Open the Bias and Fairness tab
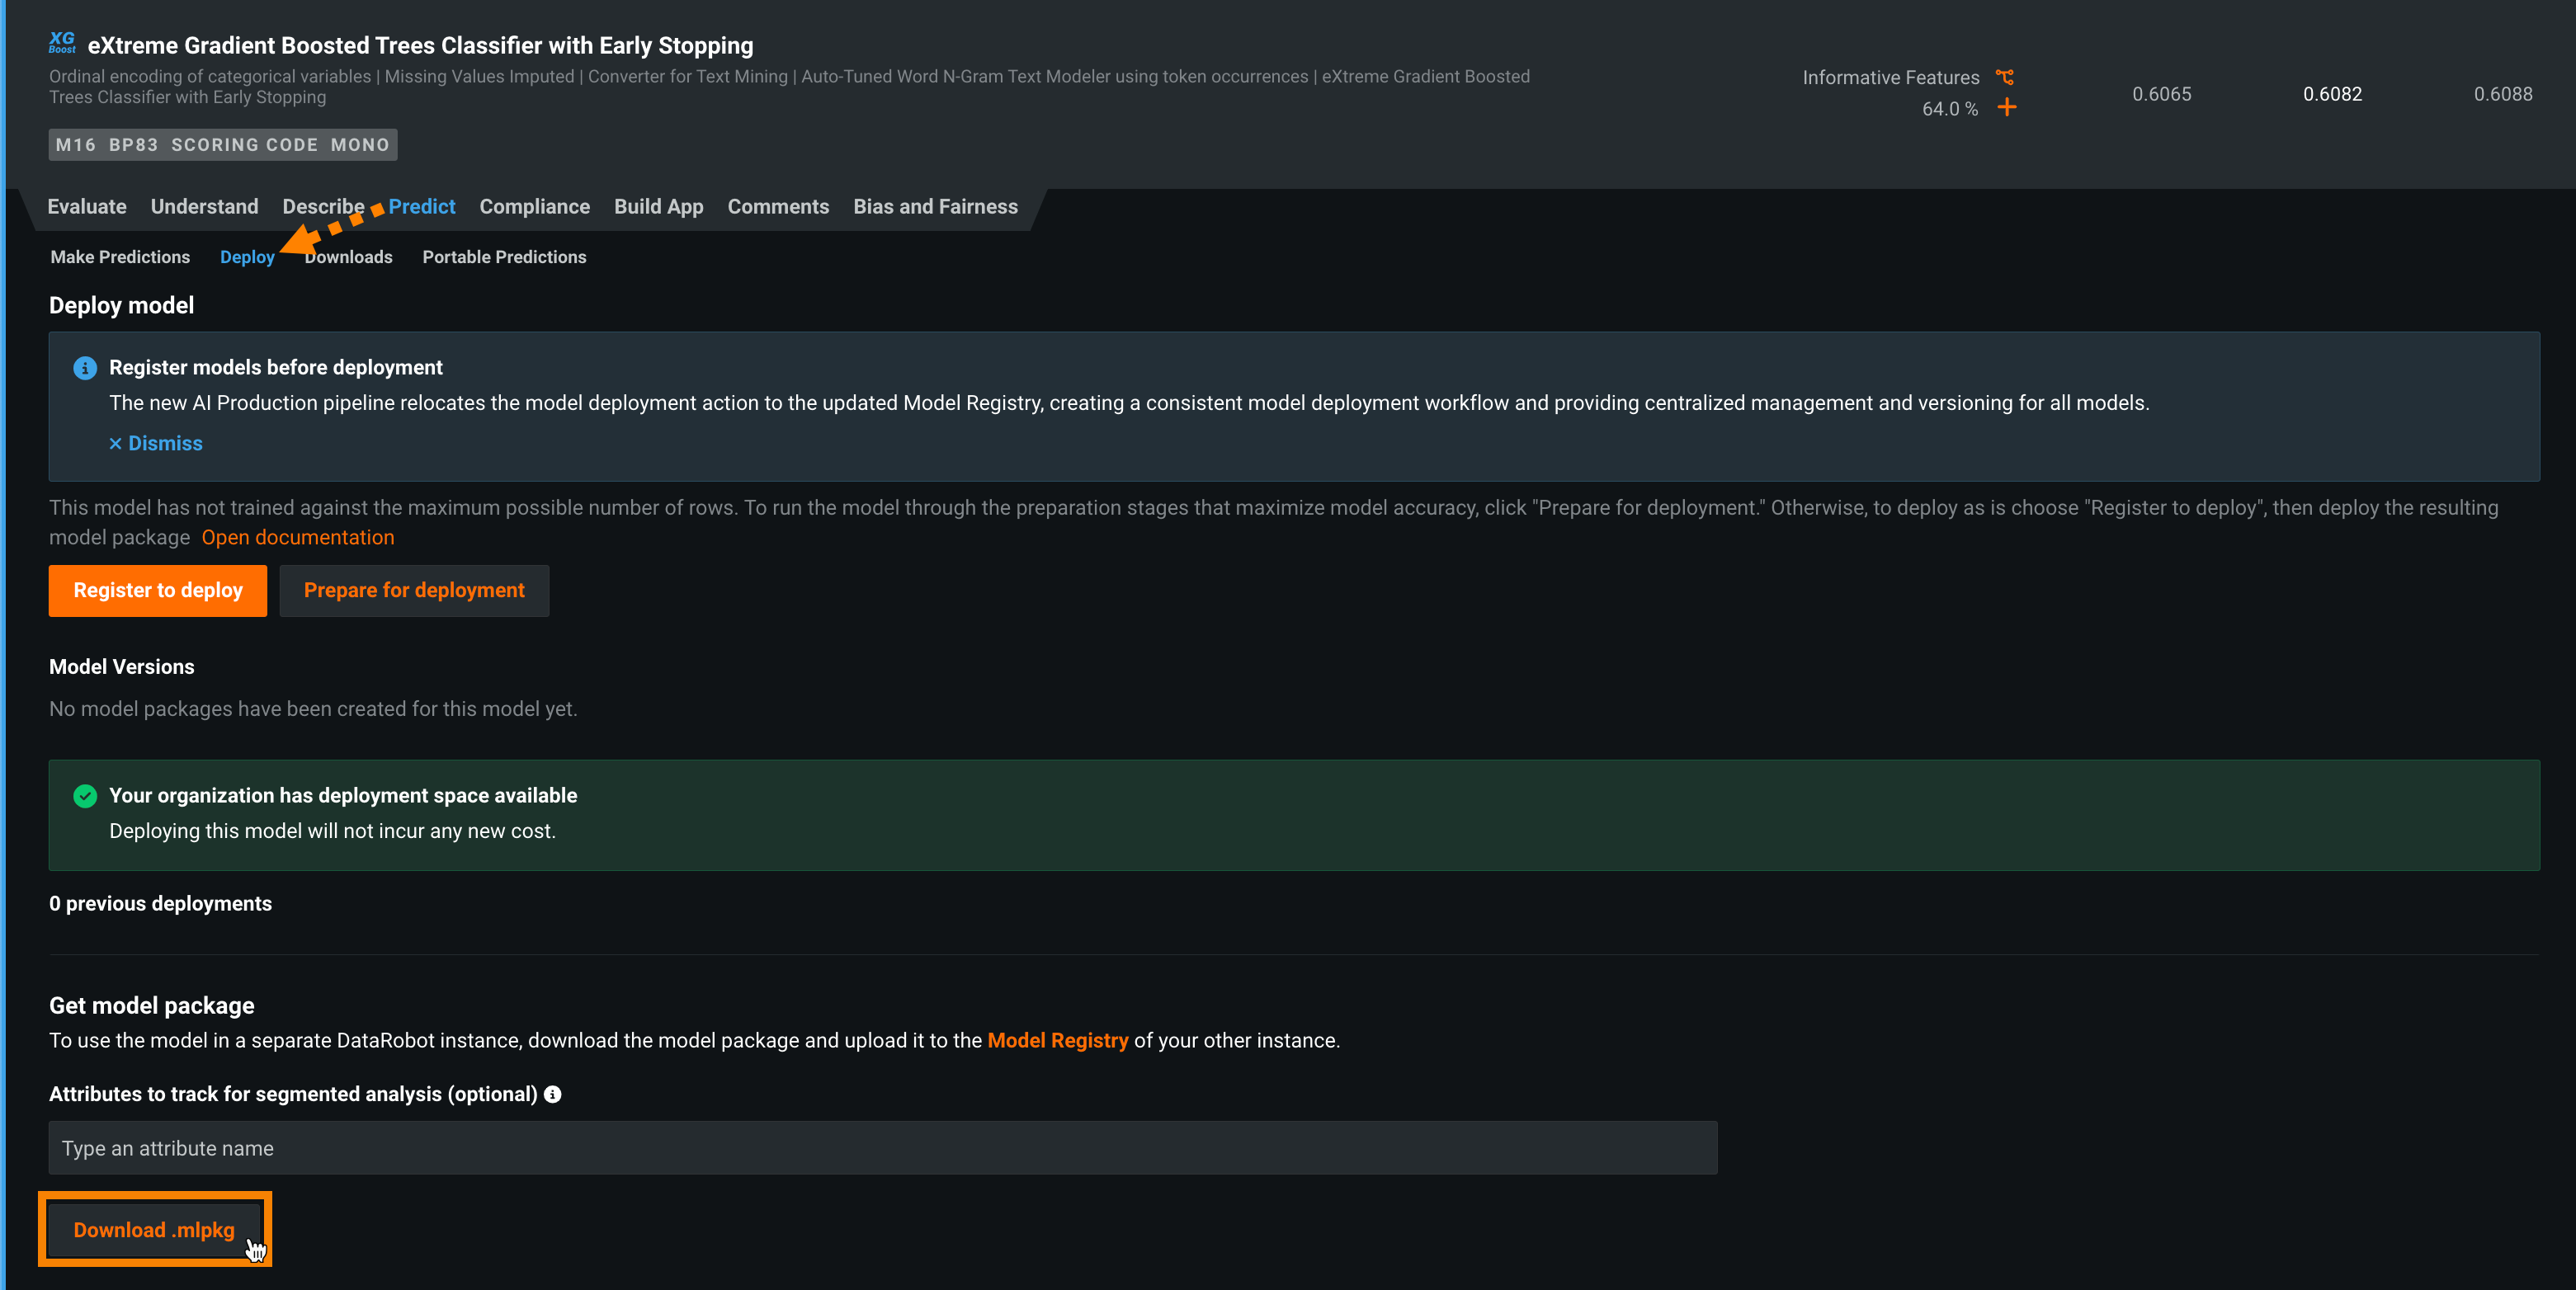This screenshot has width=2576, height=1290. pos(935,207)
